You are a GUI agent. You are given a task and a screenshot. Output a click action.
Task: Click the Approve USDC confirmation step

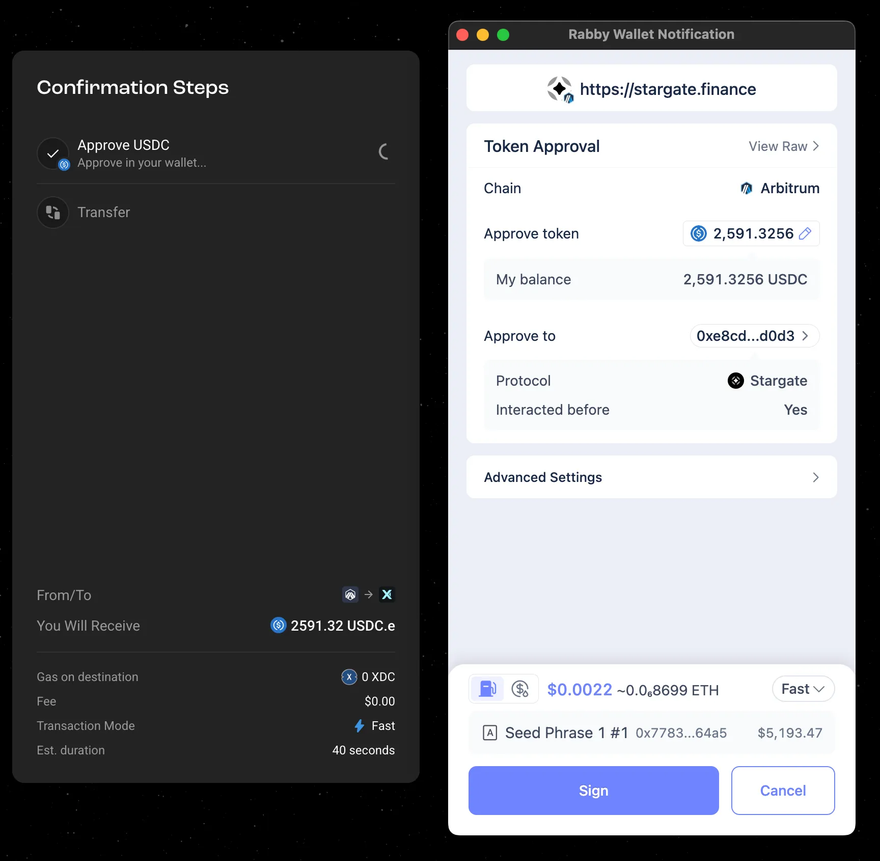(x=216, y=153)
